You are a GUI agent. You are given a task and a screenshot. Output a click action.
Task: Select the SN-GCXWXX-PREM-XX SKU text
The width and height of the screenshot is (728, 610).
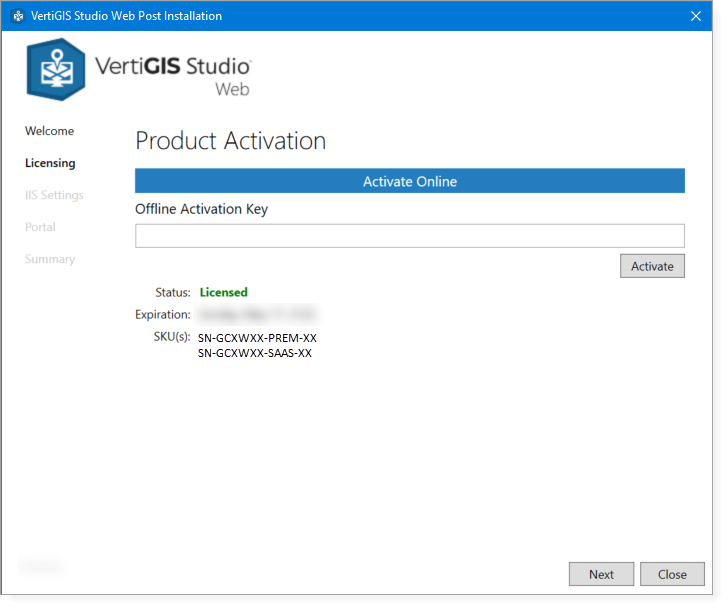tap(257, 338)
